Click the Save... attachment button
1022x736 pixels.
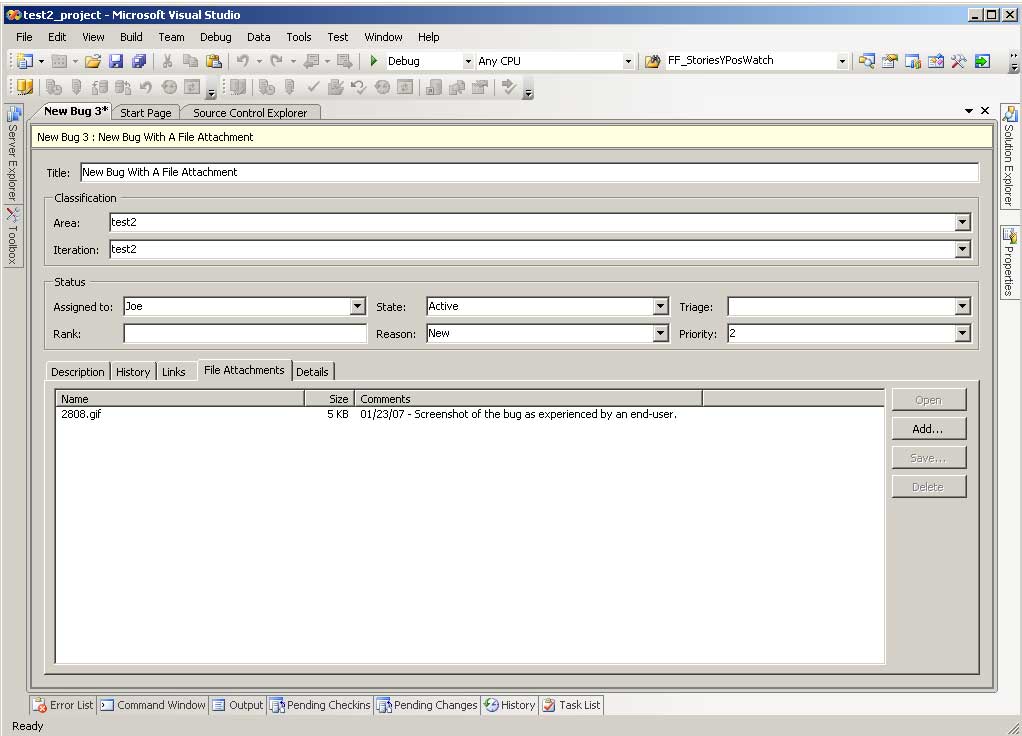pos(928,458)
